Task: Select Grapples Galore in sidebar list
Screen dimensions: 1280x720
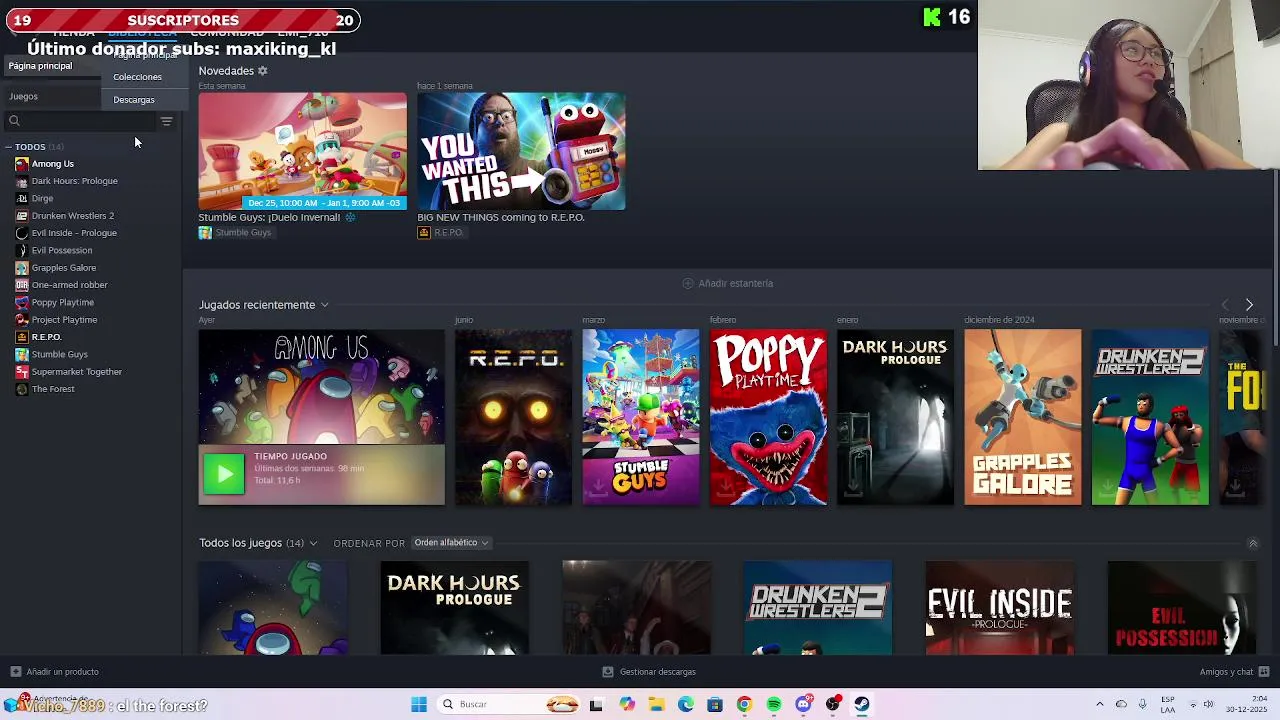Action: click(63, 268)
